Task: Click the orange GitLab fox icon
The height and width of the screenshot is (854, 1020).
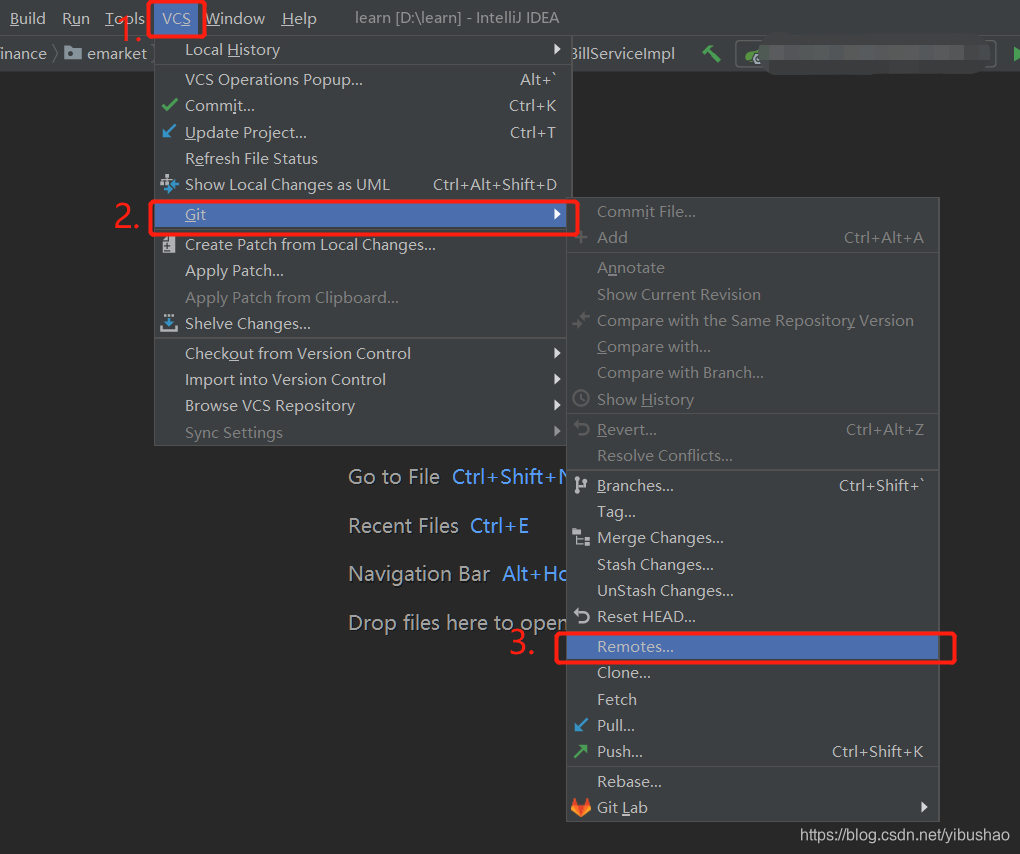Action: point(581,807)
